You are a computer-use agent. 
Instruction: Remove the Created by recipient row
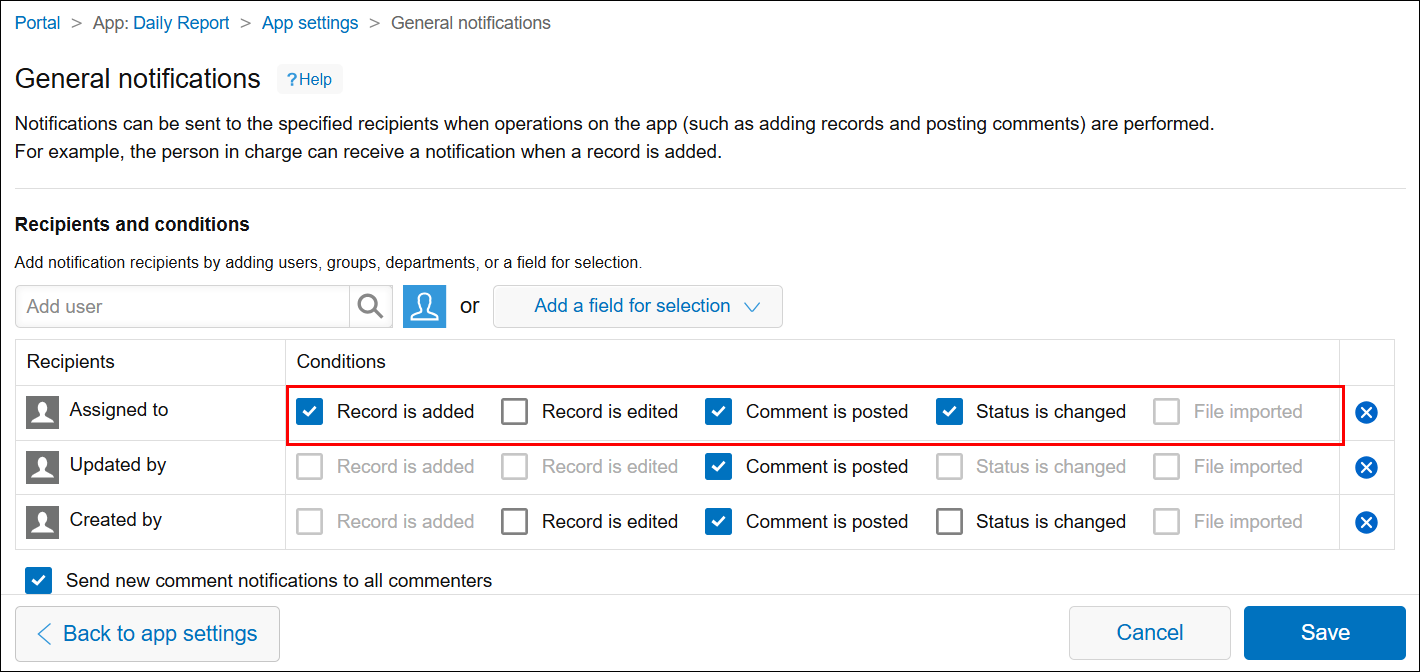[1366, 522]
